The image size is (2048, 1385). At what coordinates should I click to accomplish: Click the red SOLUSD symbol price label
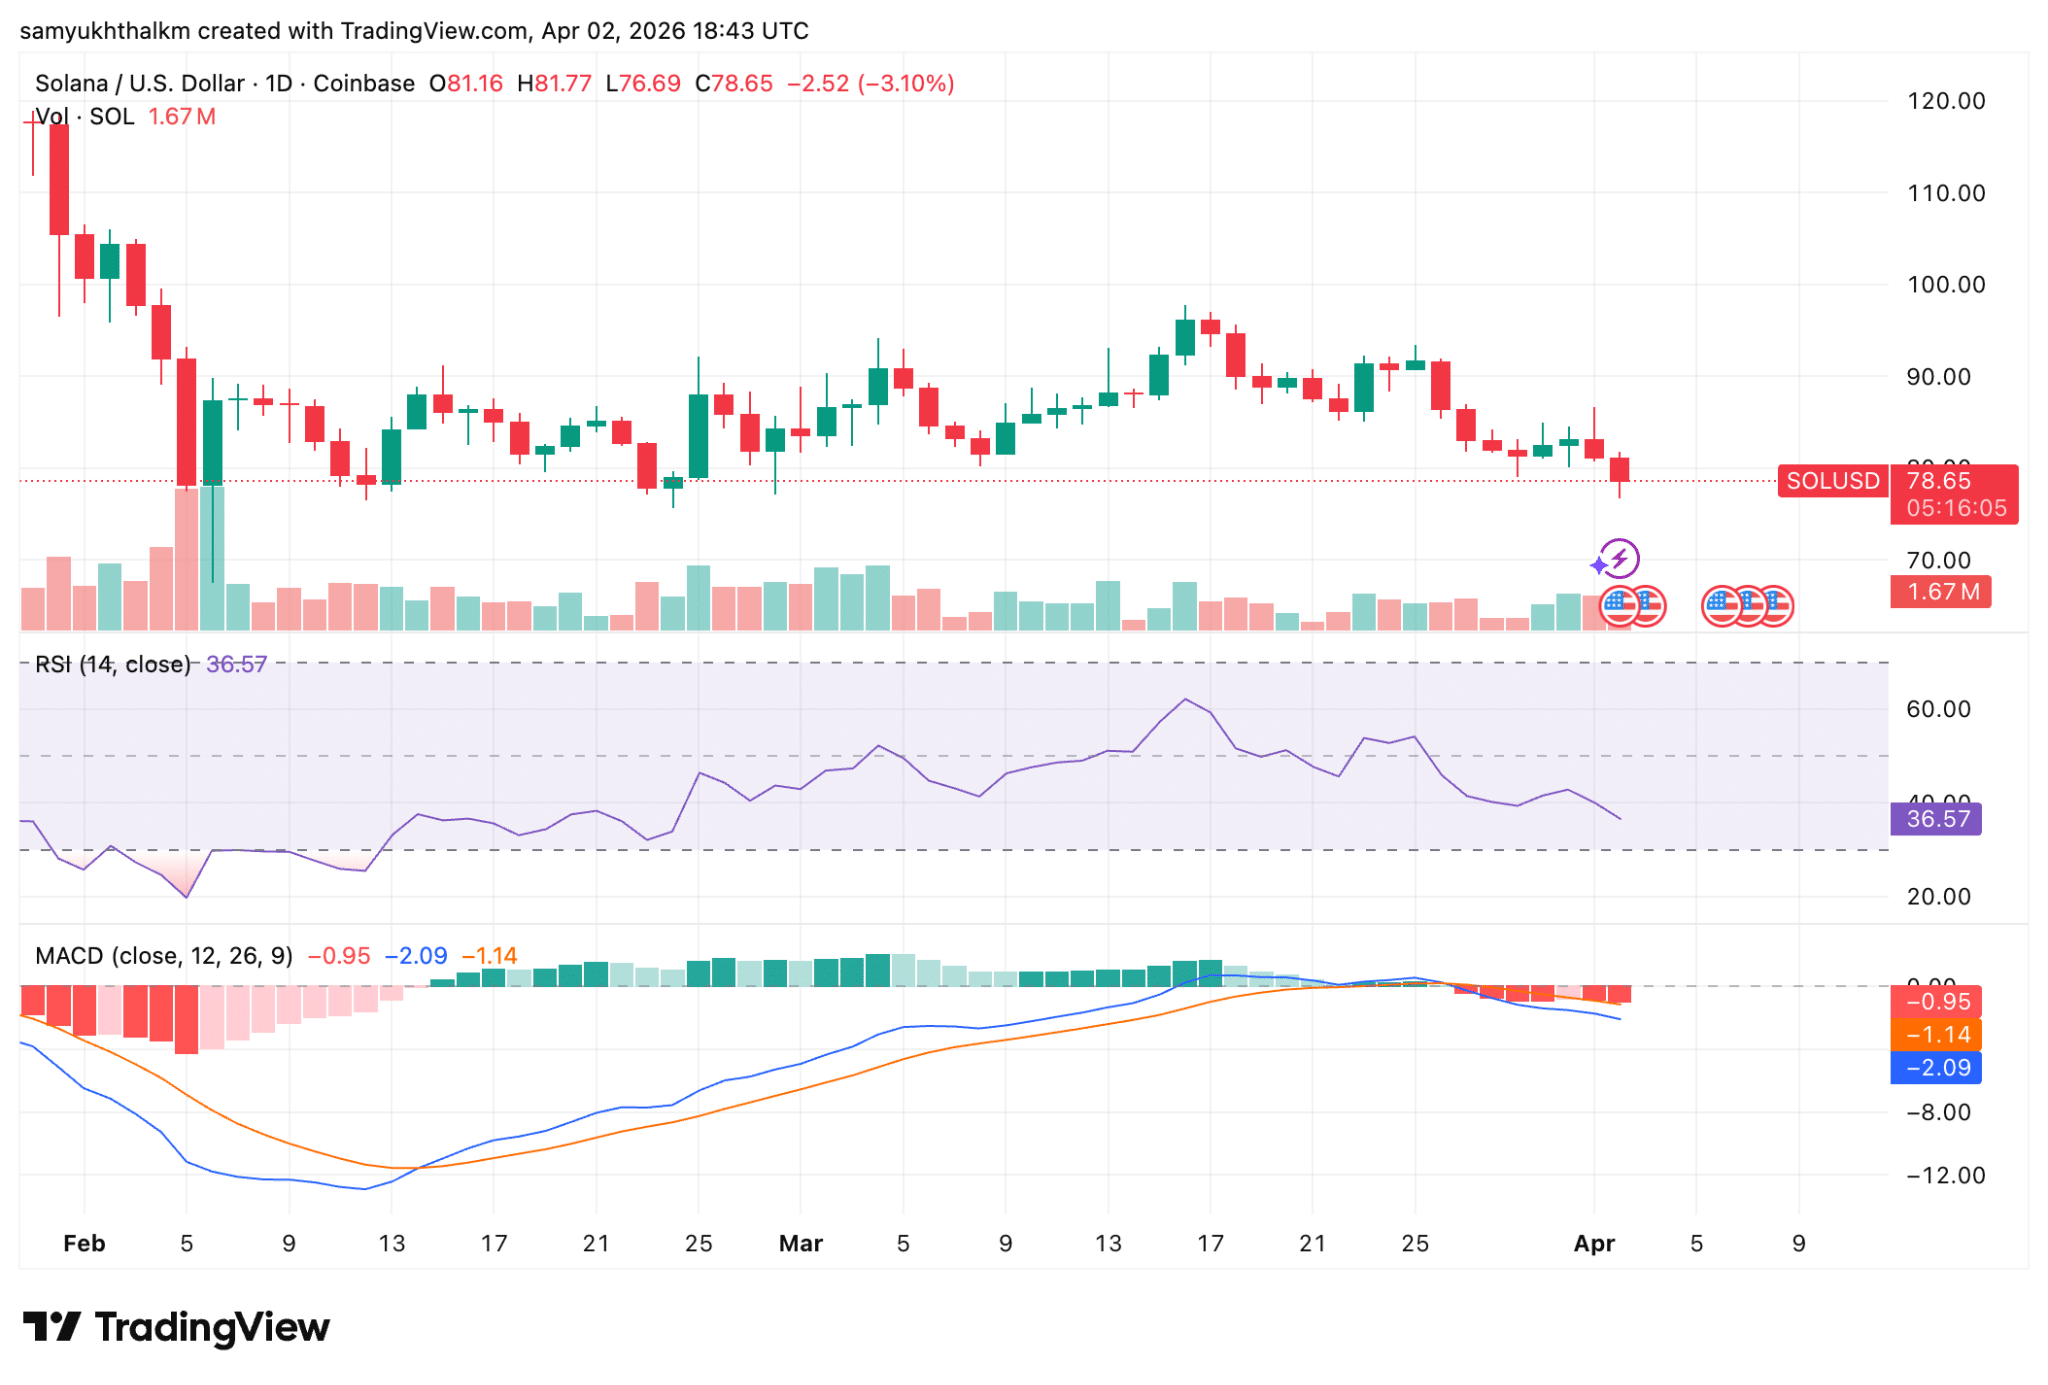(1832, 481)
